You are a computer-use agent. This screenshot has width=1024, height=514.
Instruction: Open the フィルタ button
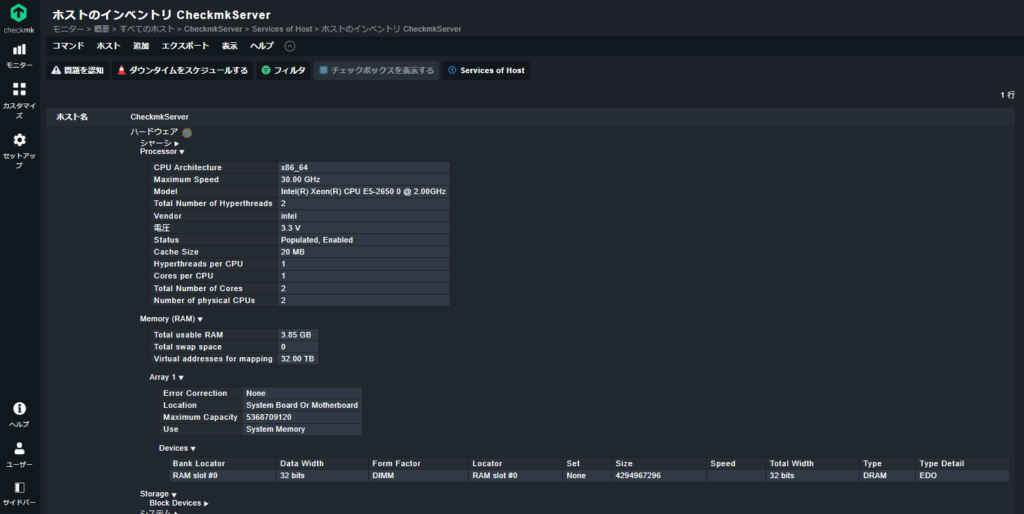[x=283, y=71]
